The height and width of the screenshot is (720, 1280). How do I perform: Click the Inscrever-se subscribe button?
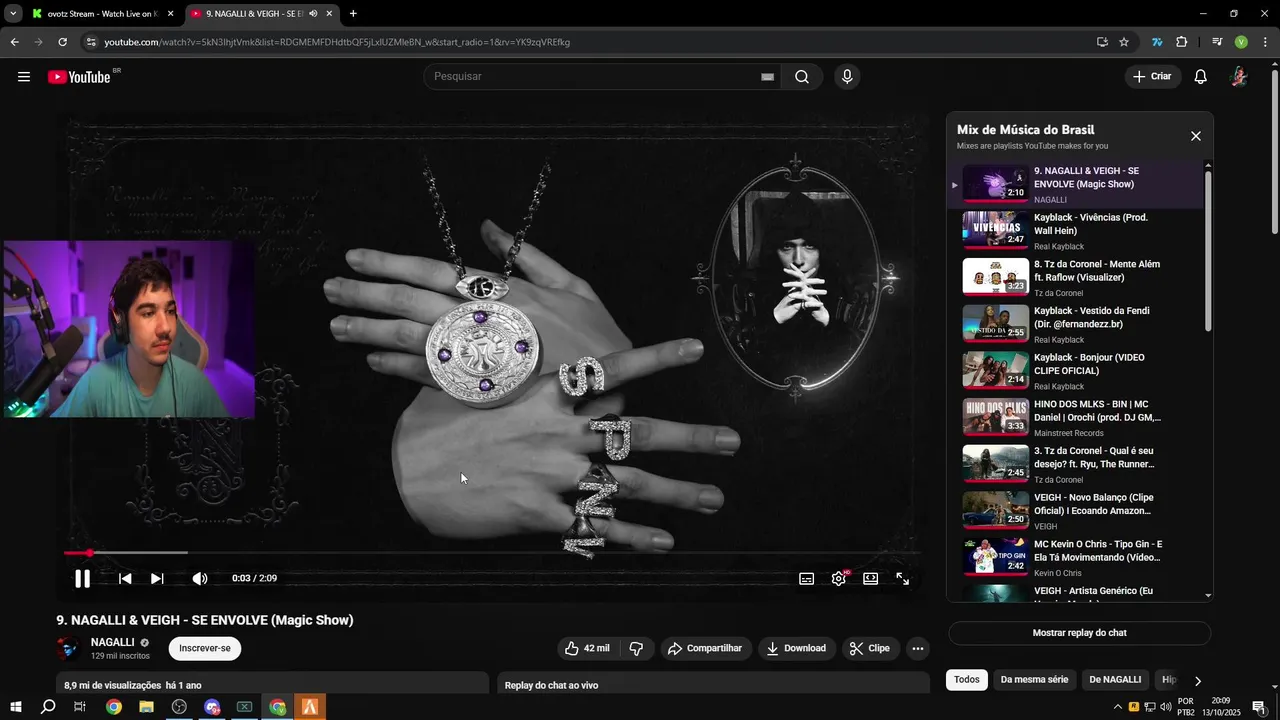pos(205,648)
